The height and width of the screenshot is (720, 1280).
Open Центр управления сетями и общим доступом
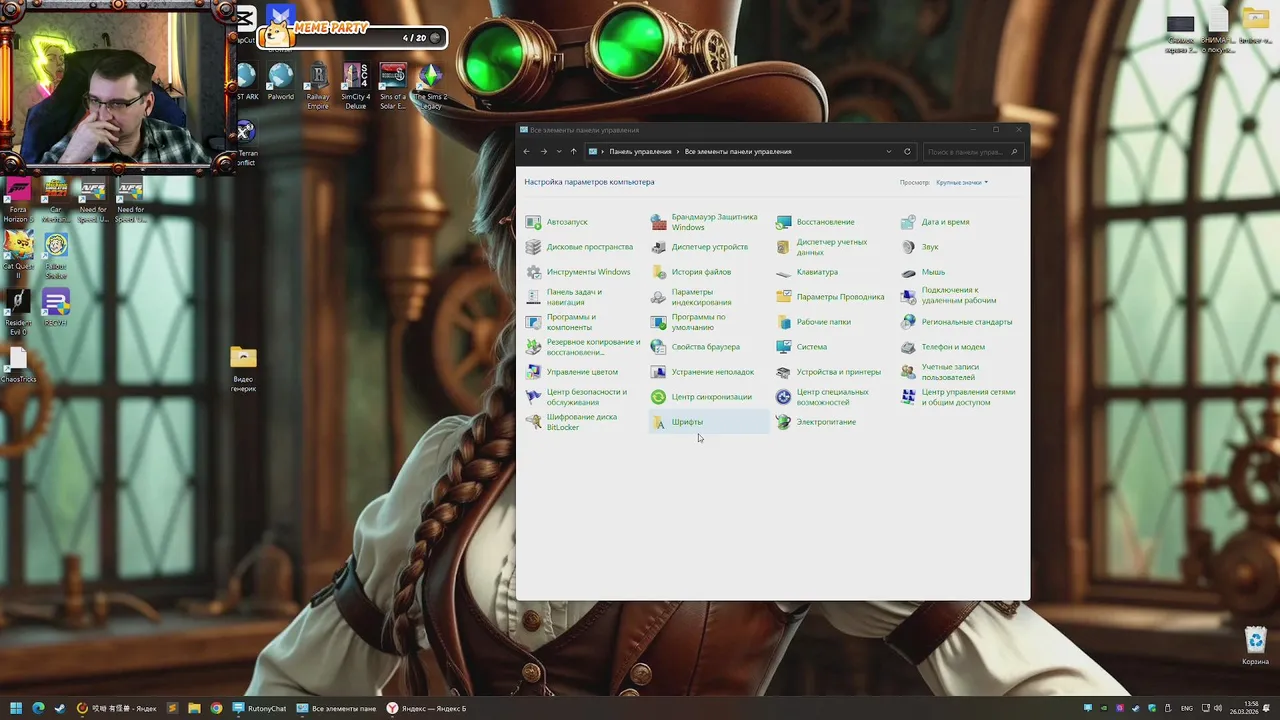[958, 397]
